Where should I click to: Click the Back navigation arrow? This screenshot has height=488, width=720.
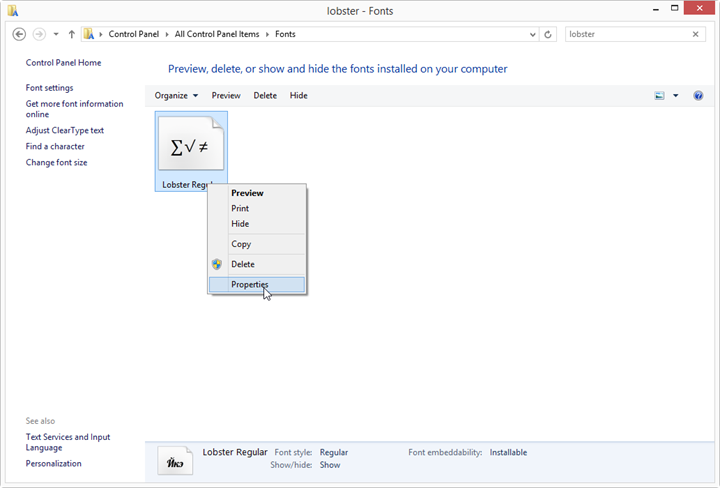(x=19, y=34)
